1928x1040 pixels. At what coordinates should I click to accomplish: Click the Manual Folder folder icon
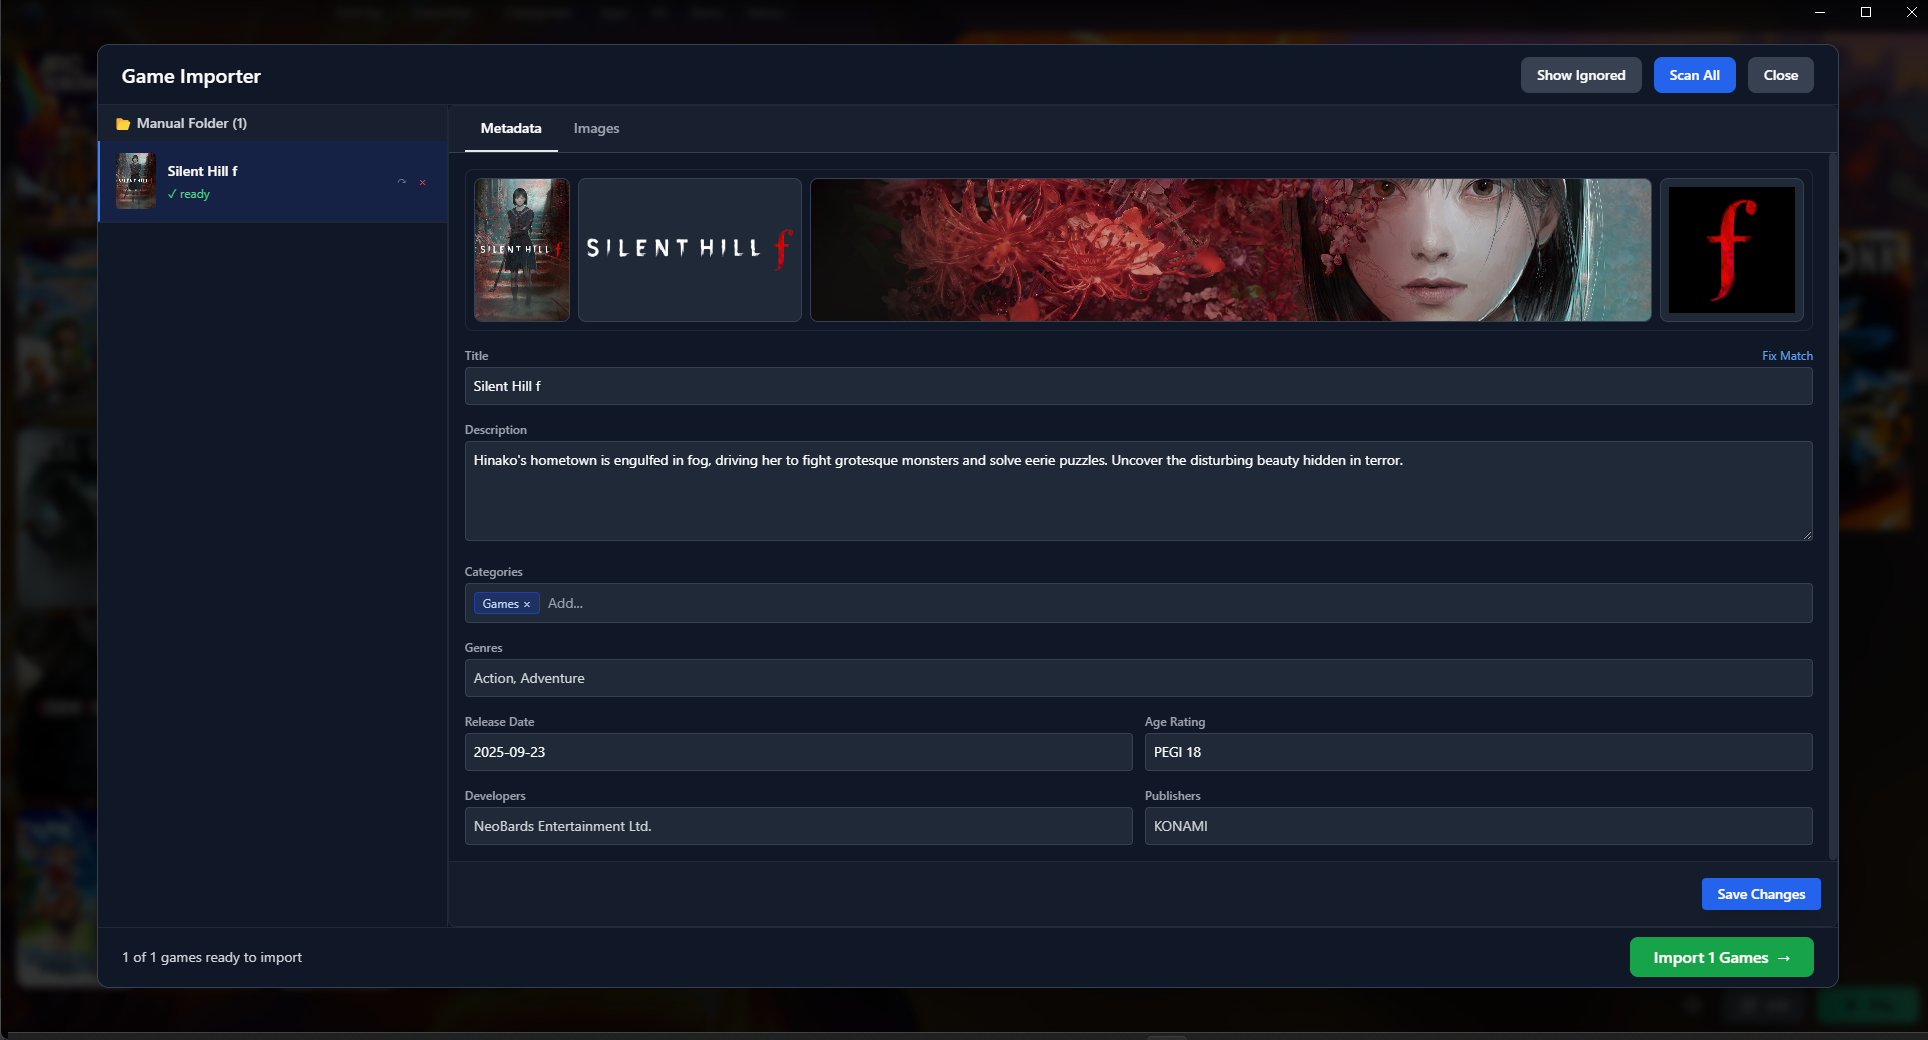coord(124,123)
